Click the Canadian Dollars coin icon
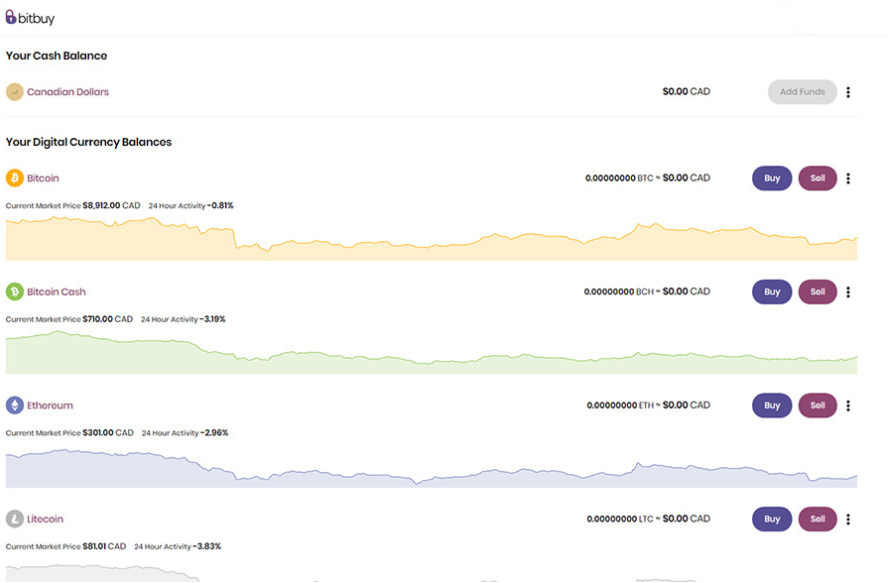Screen dimensions: 891x583 (15, 91)
